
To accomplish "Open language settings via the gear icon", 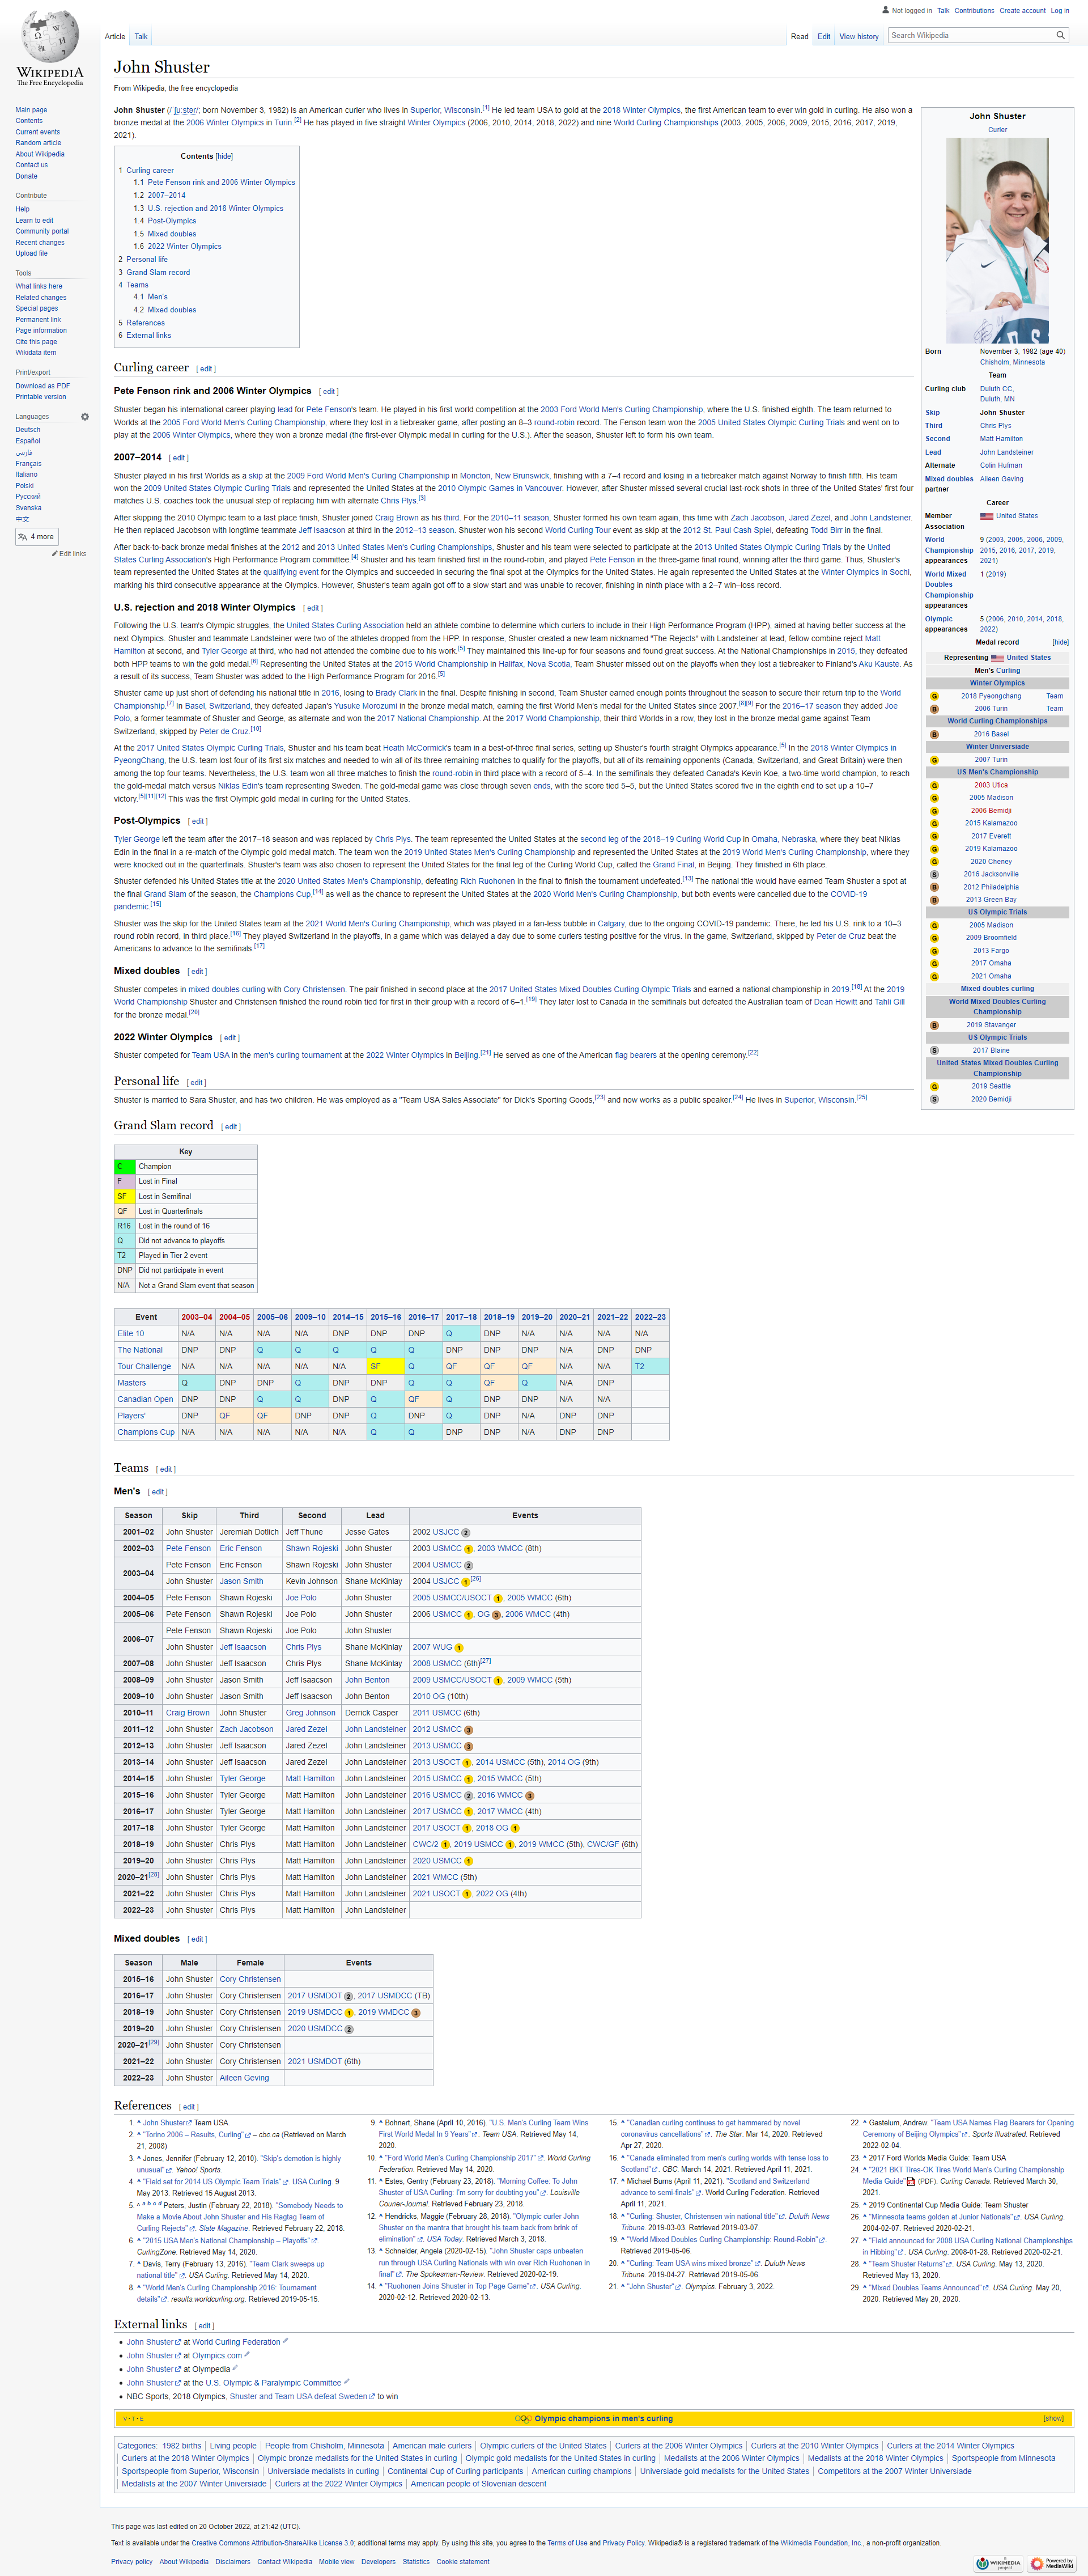I will click(84, 417).
